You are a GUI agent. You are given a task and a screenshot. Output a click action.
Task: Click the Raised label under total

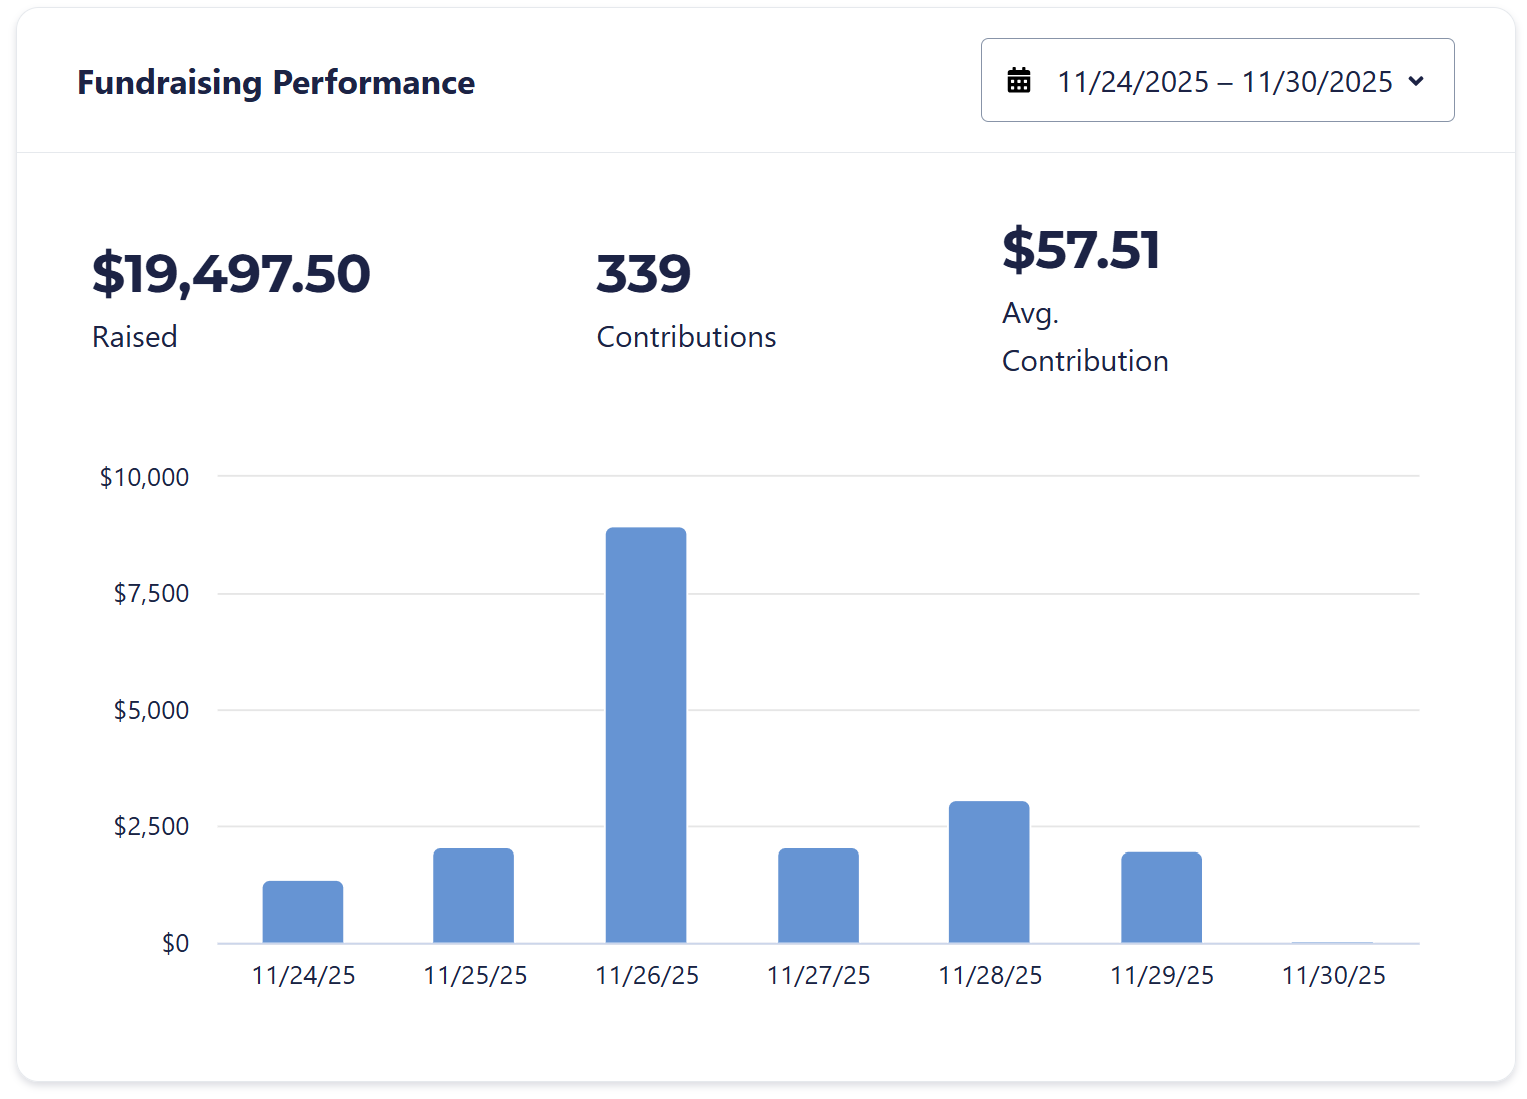135,337
